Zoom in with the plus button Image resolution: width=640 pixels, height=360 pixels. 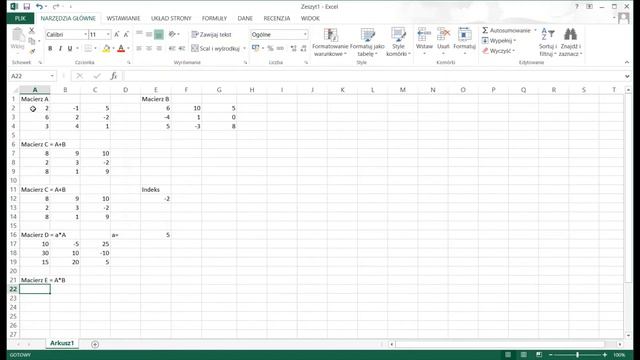click(605, 355)
